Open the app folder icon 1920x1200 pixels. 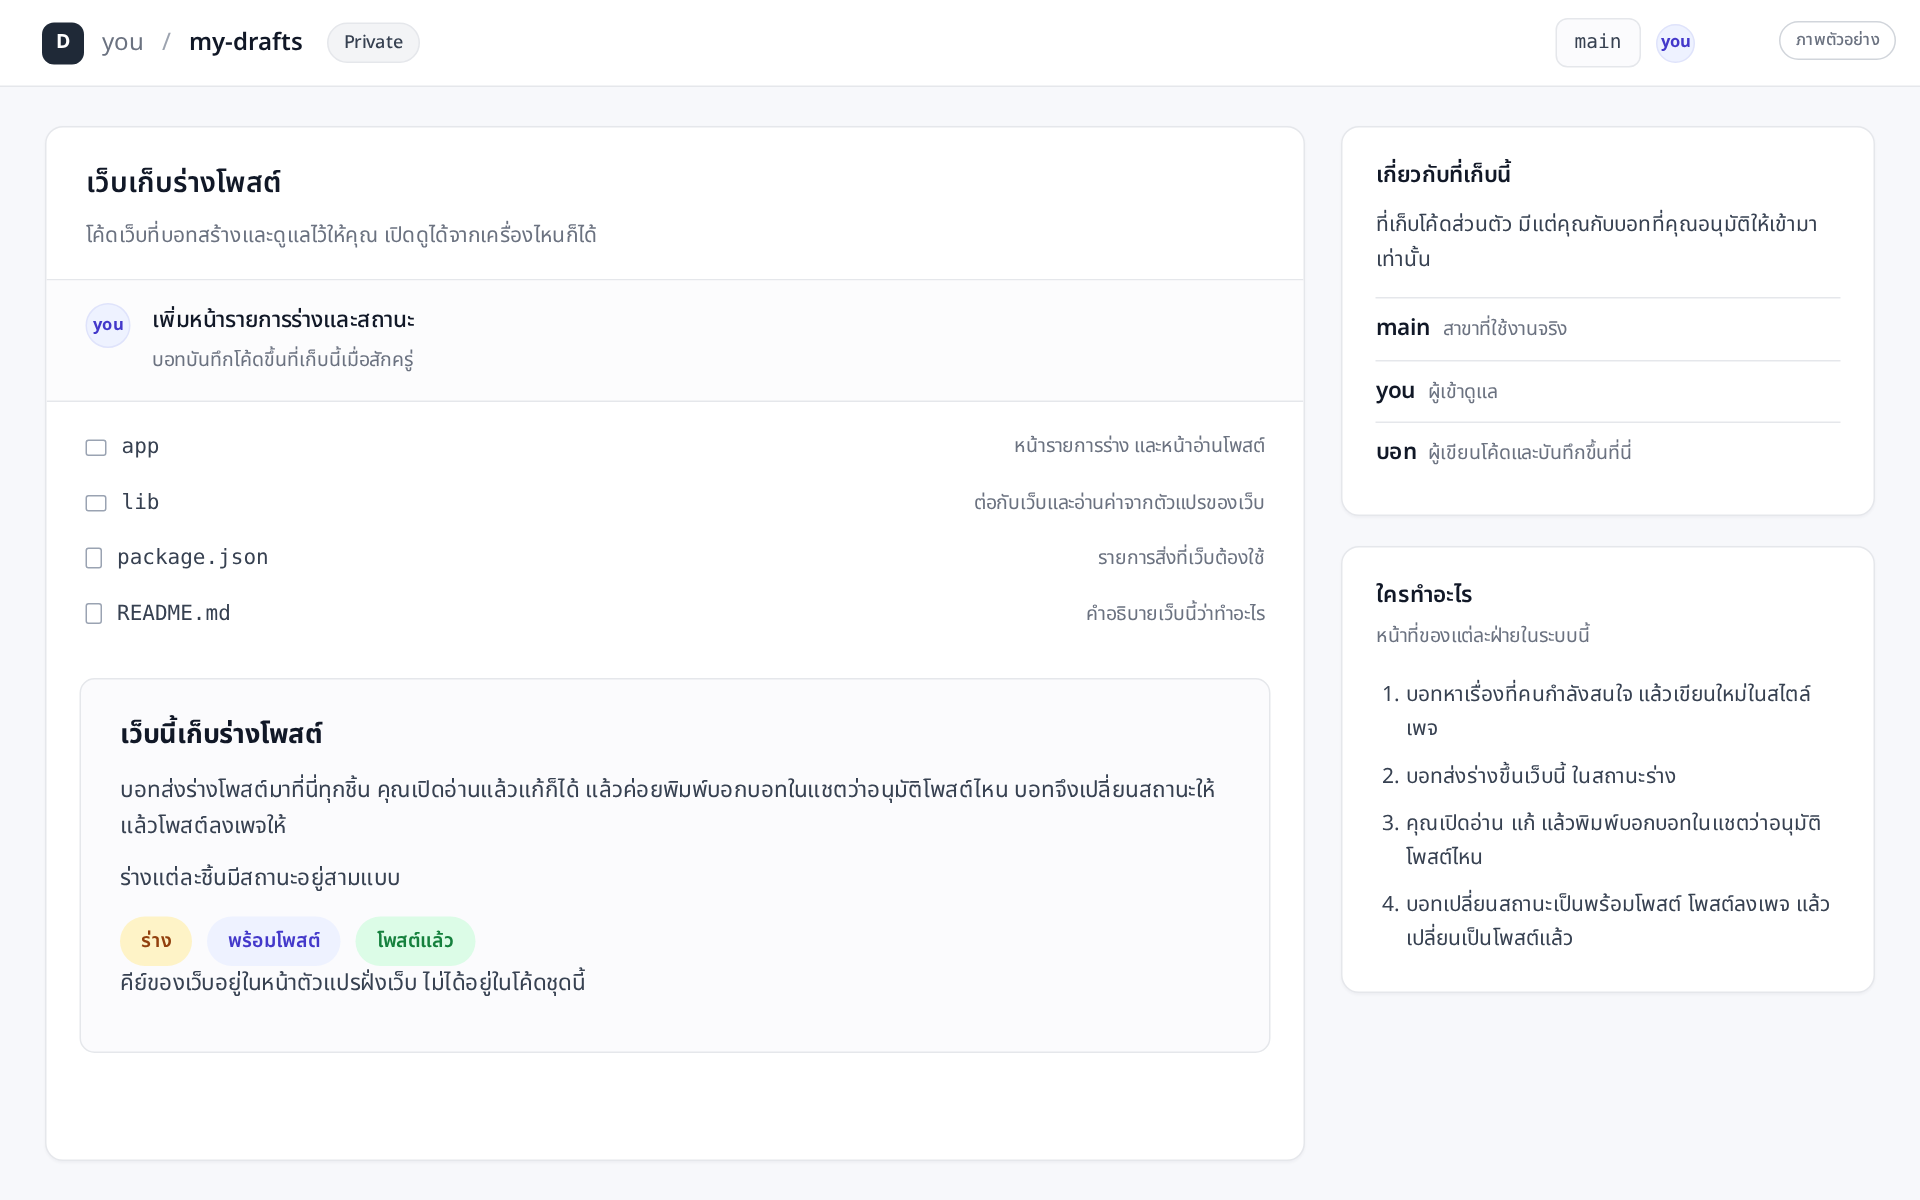[96, 447]
